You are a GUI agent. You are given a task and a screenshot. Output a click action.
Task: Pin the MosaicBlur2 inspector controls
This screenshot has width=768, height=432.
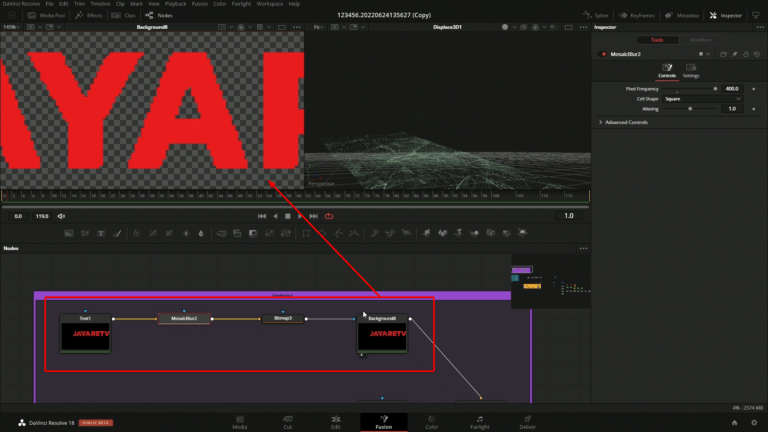pyautogui.click(x=734, y=54)
